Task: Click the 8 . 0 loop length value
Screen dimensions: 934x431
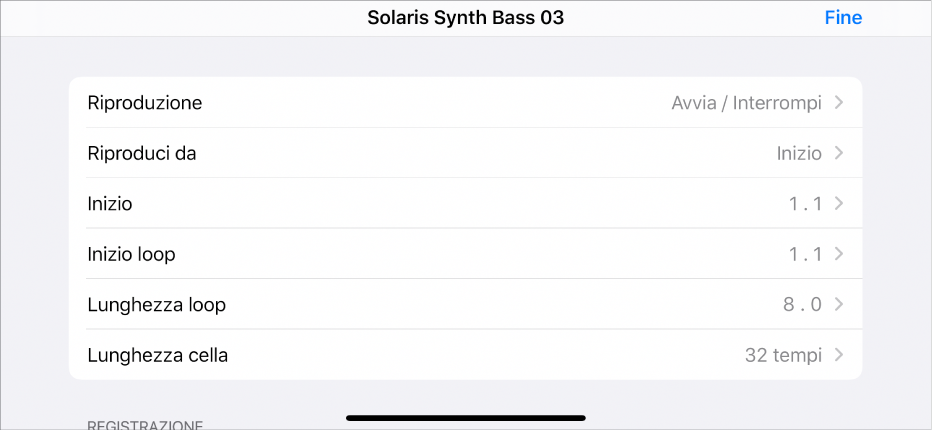Action: click(x=802, y=305)
